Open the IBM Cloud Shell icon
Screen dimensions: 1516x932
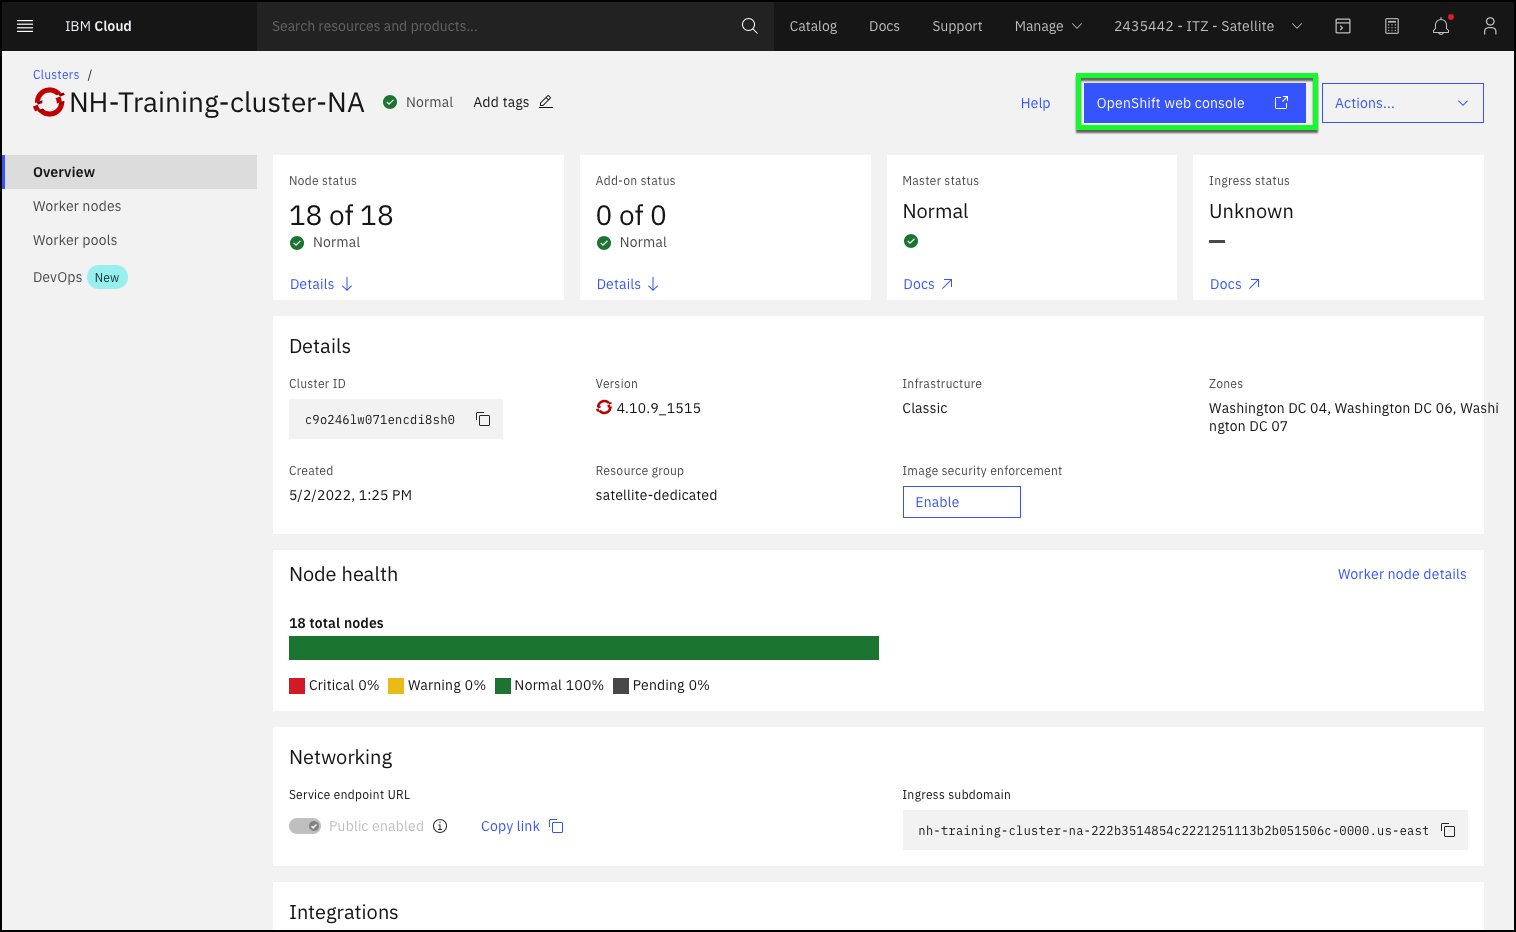pyautogui.click(x=1343, y=26)
